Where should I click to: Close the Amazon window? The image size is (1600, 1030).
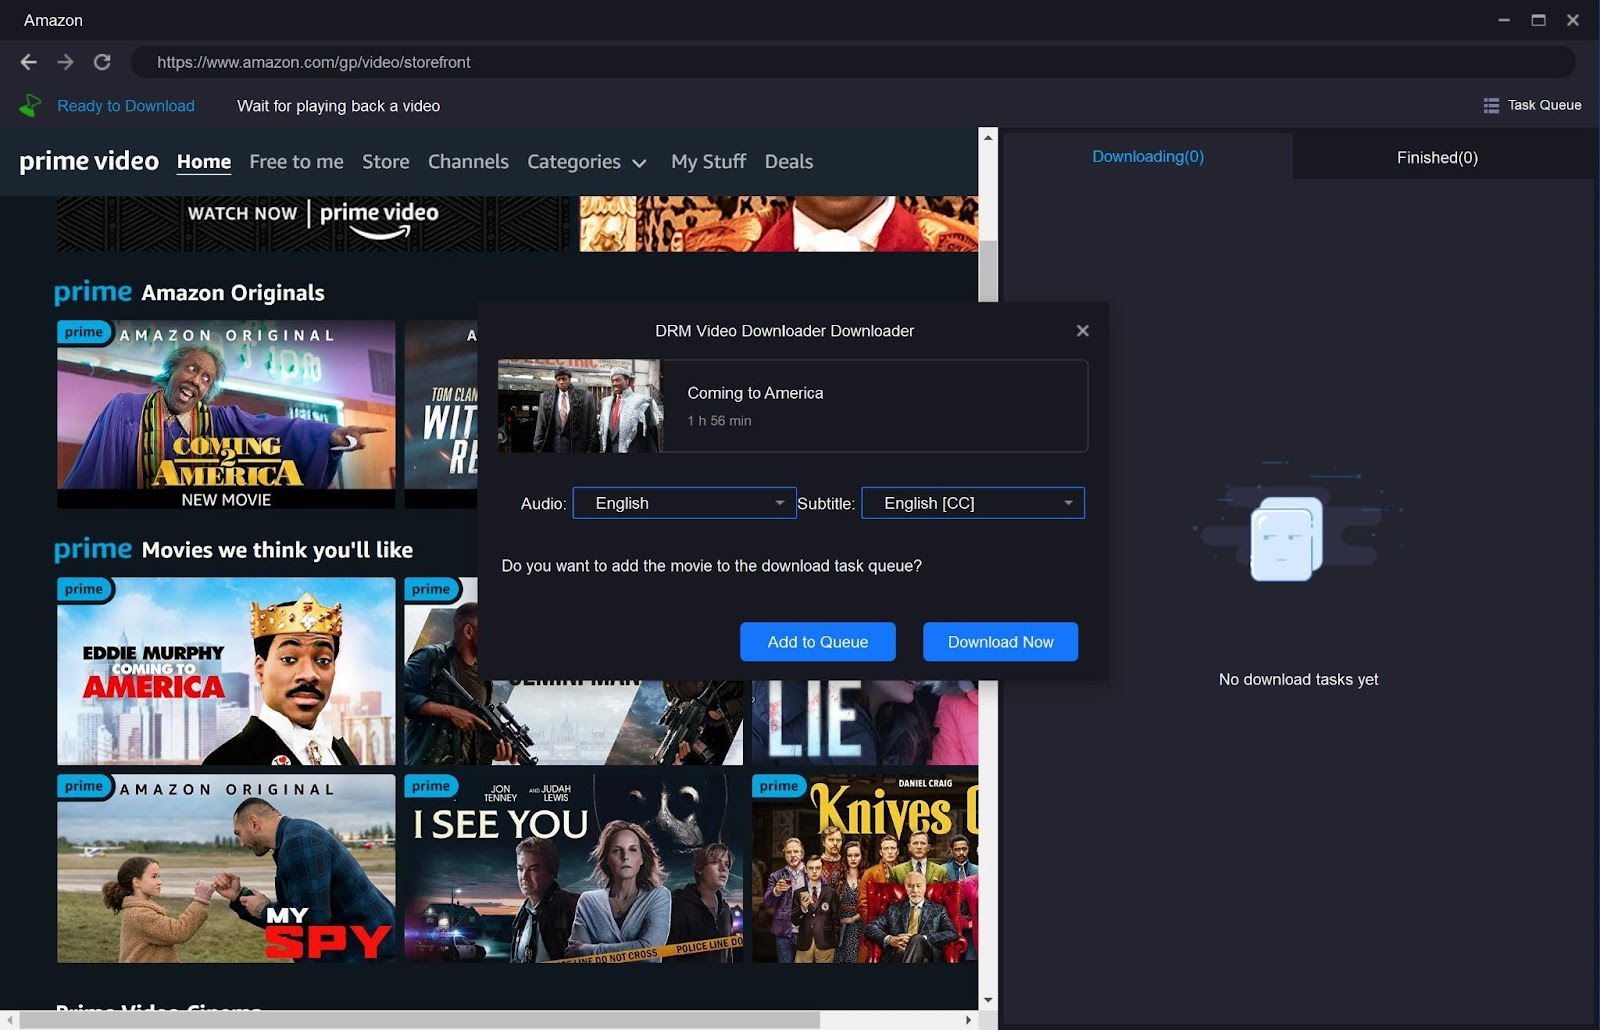click(1573, 20)
